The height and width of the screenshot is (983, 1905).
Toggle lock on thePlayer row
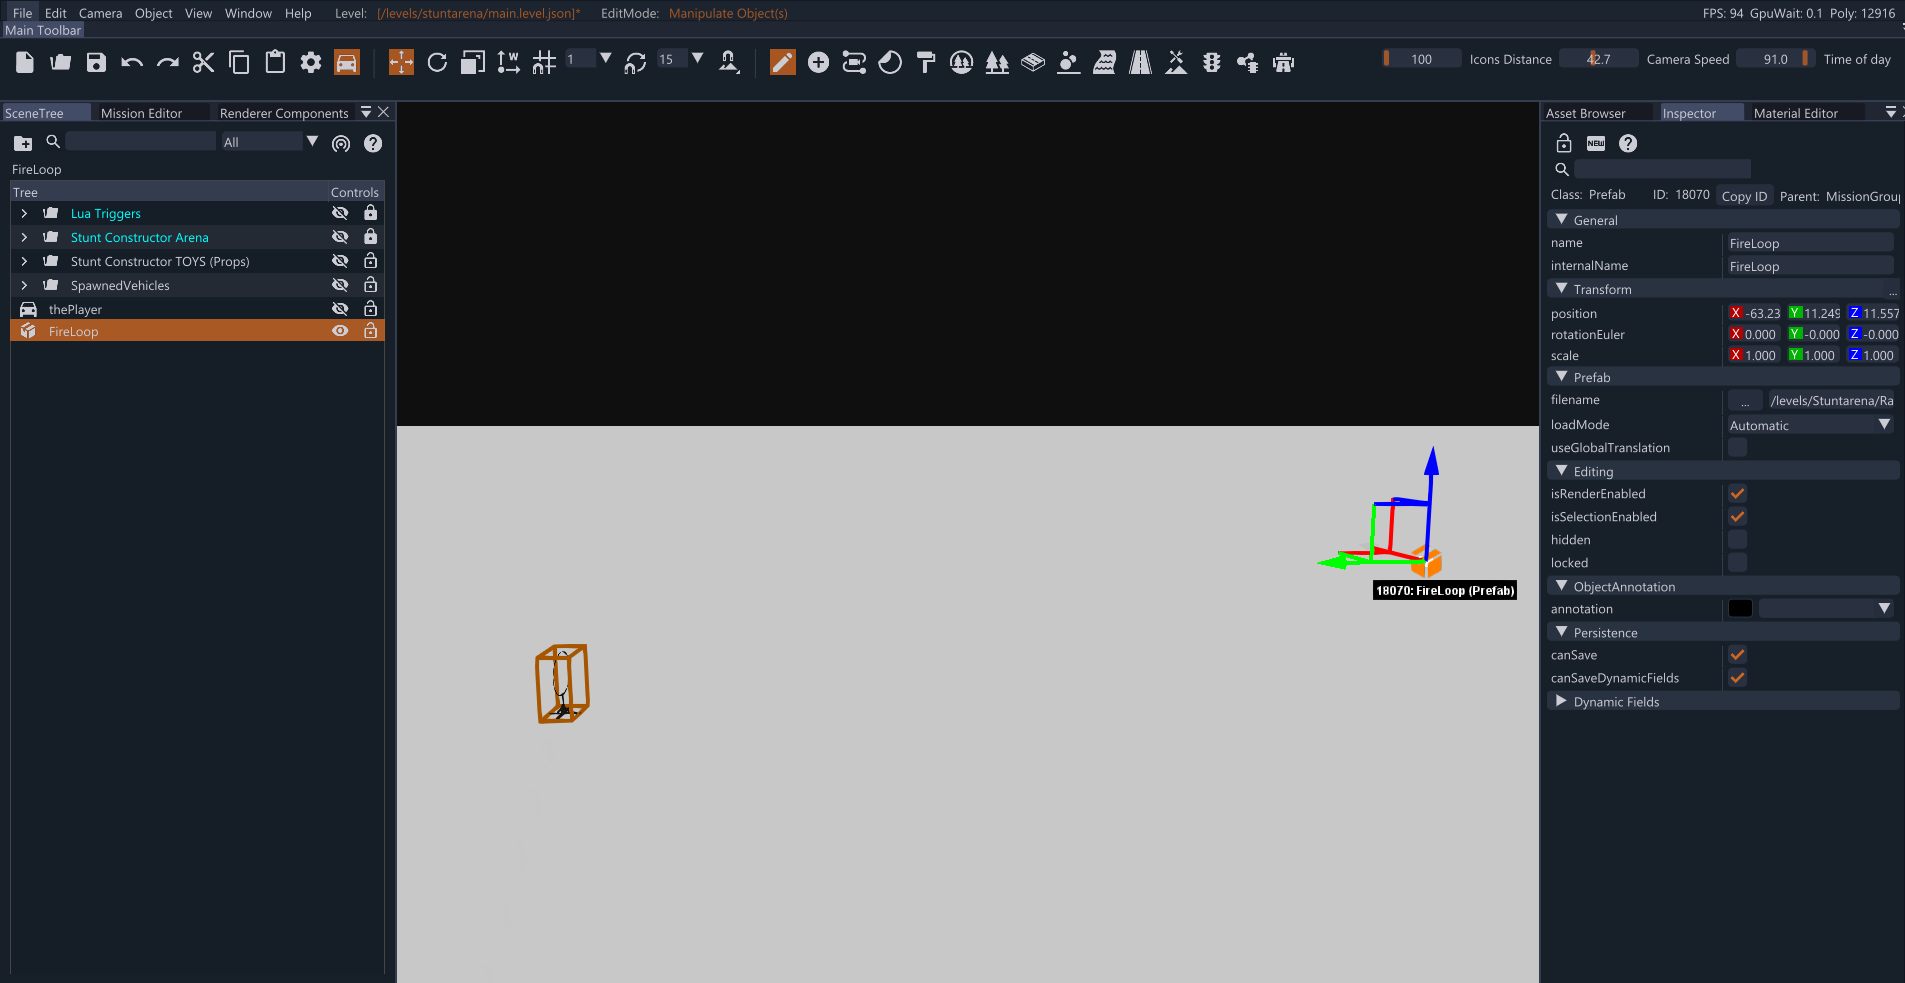[x=370, y=309]
